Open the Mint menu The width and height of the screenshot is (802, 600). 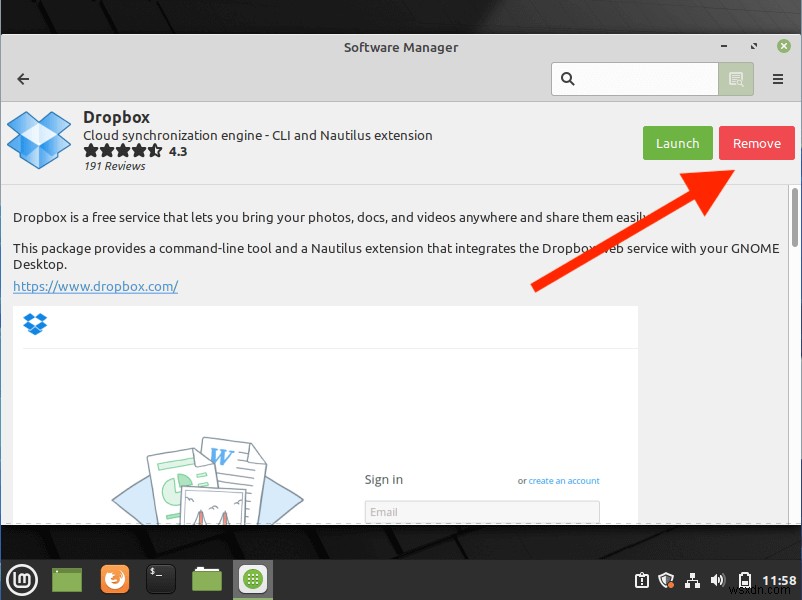22,579
